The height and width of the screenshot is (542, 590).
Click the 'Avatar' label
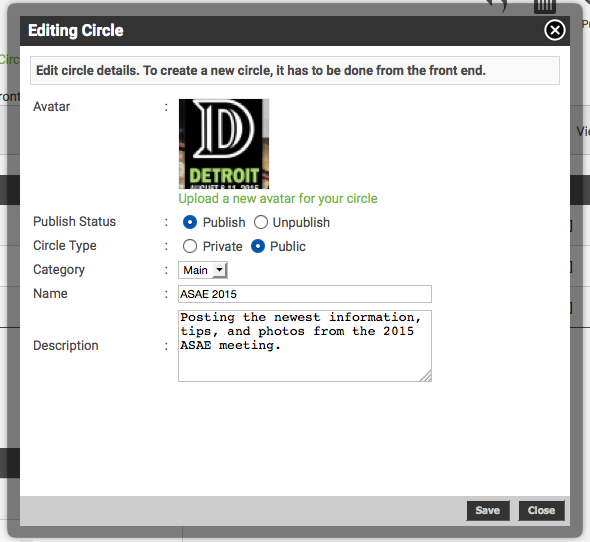(x=52, y=107)
